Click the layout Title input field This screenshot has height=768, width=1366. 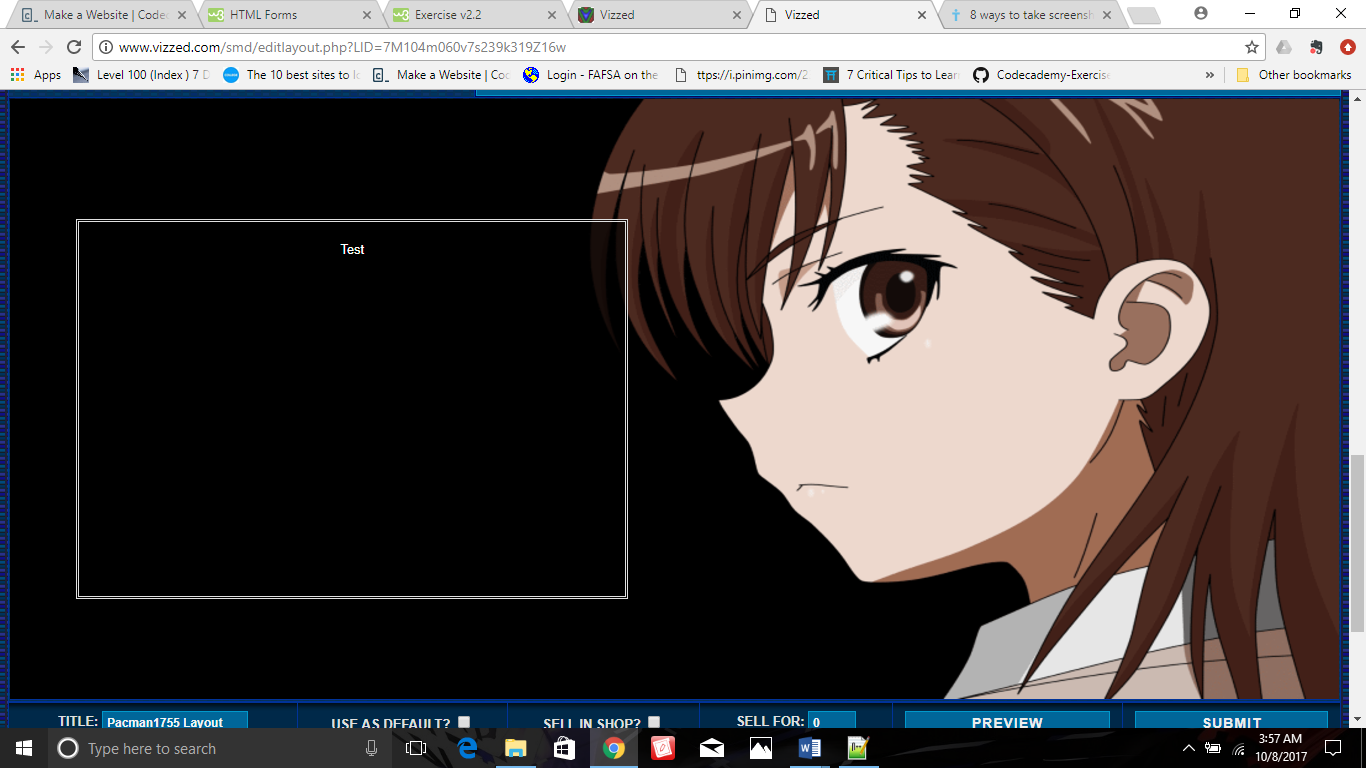point(175,722)
